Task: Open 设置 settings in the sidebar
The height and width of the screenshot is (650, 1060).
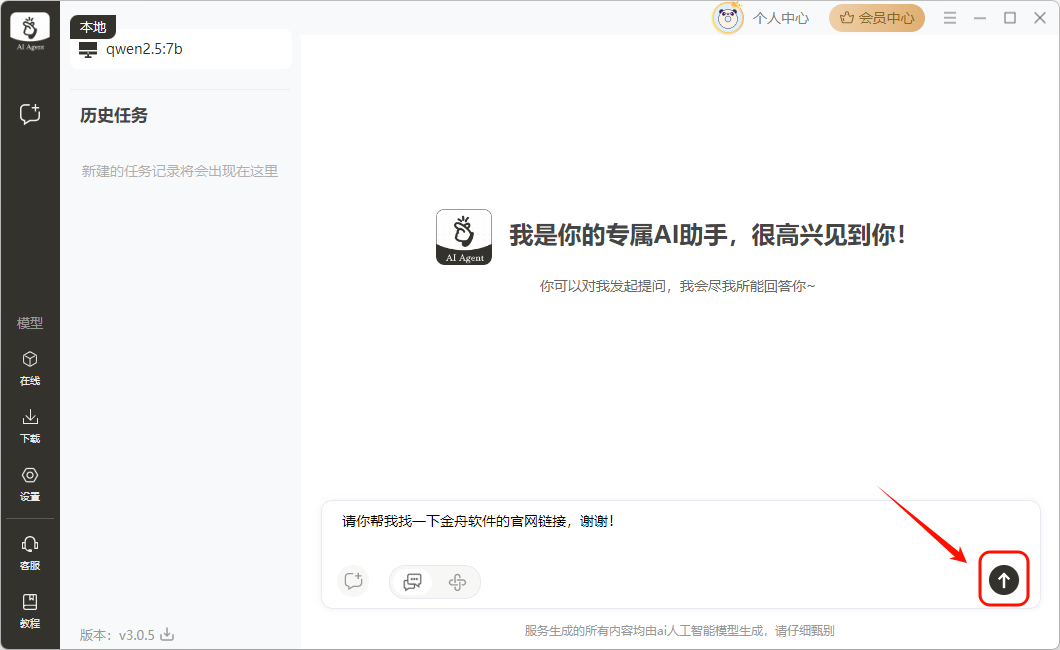Action: pyautogui.click(x=30, y=483)
